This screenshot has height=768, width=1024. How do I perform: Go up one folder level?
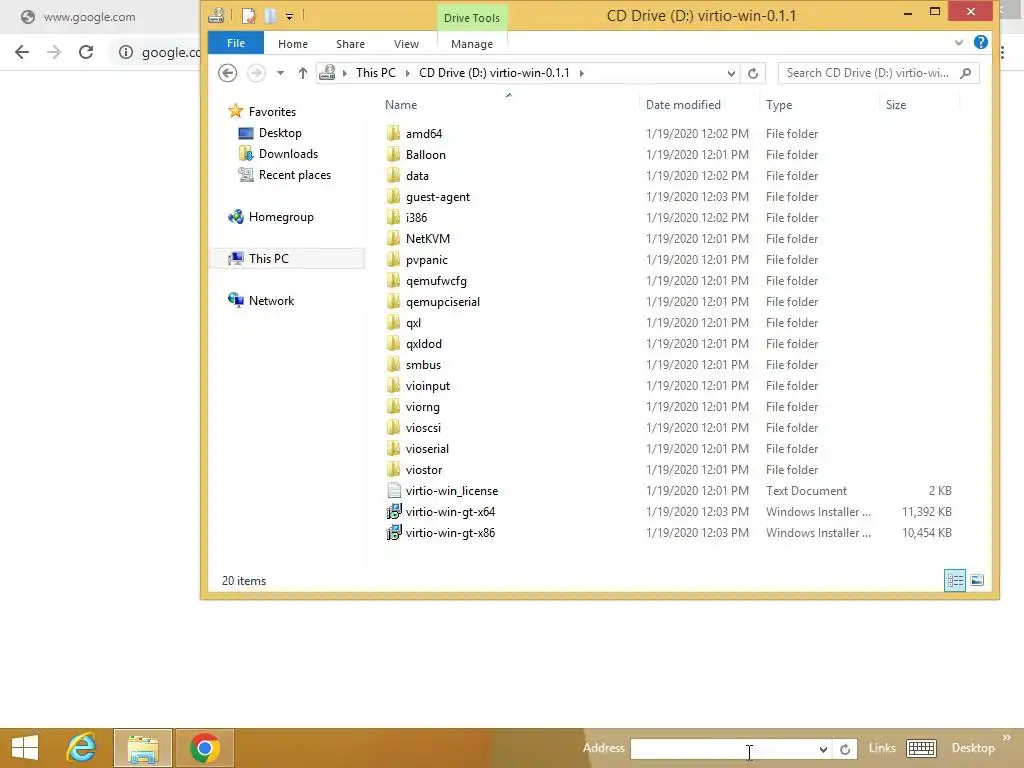click(x=302, y=73)
